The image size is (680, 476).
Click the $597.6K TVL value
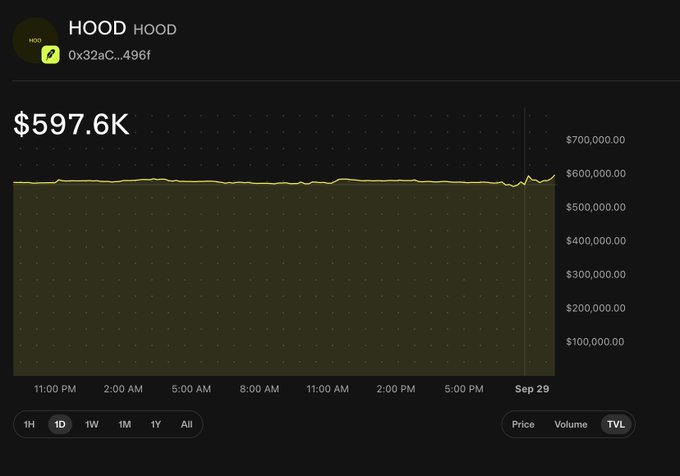(72, 124)
